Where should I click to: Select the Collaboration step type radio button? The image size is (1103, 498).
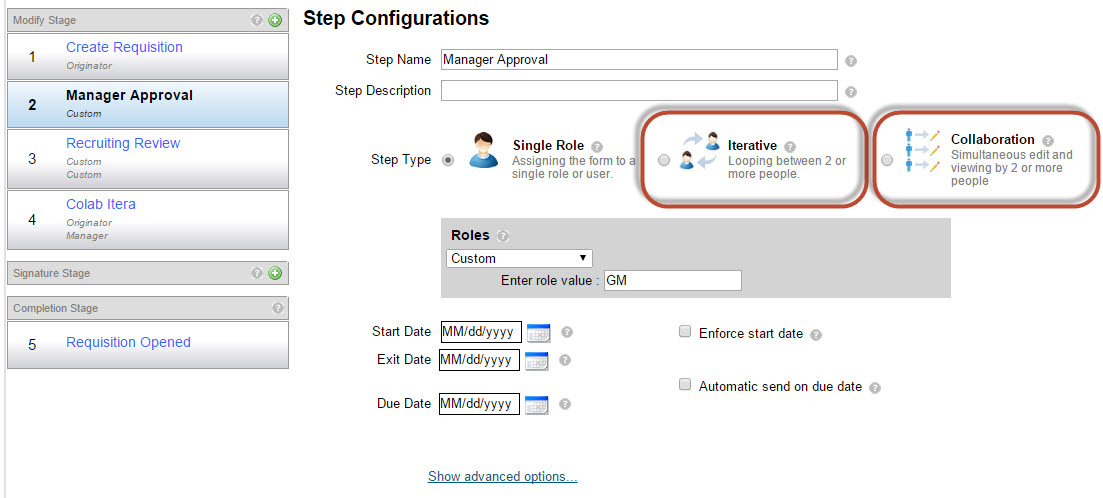[x=887, y=160]
